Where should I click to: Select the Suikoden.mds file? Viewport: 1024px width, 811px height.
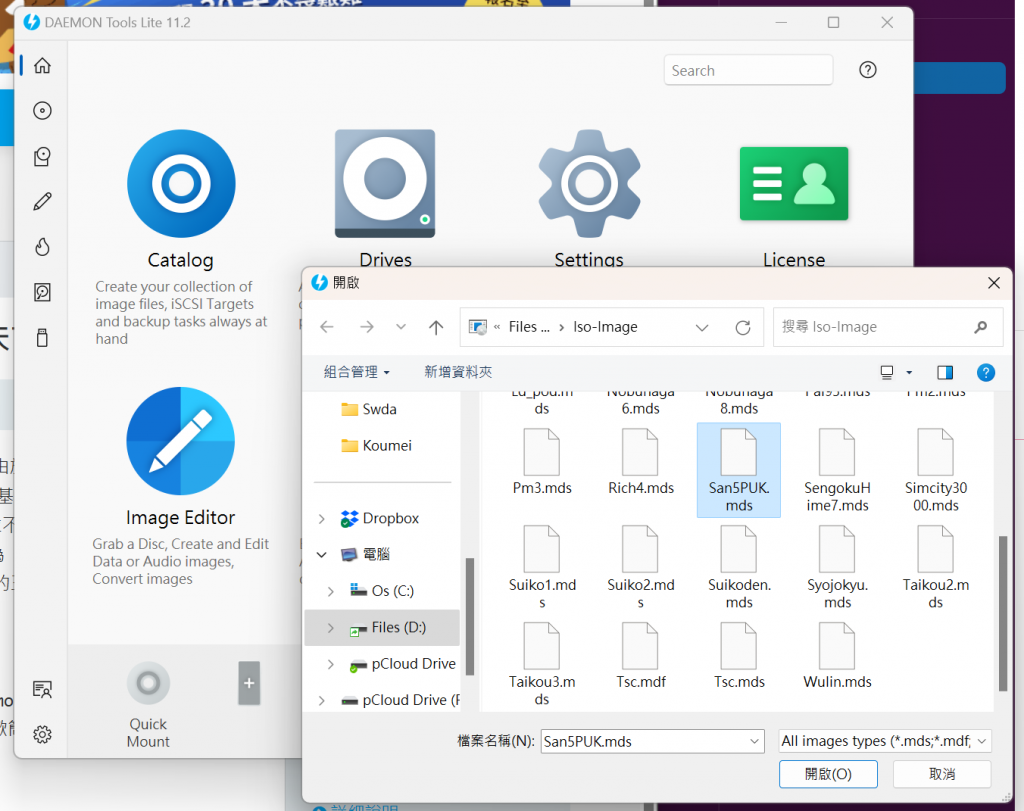[x=739, y=567]
